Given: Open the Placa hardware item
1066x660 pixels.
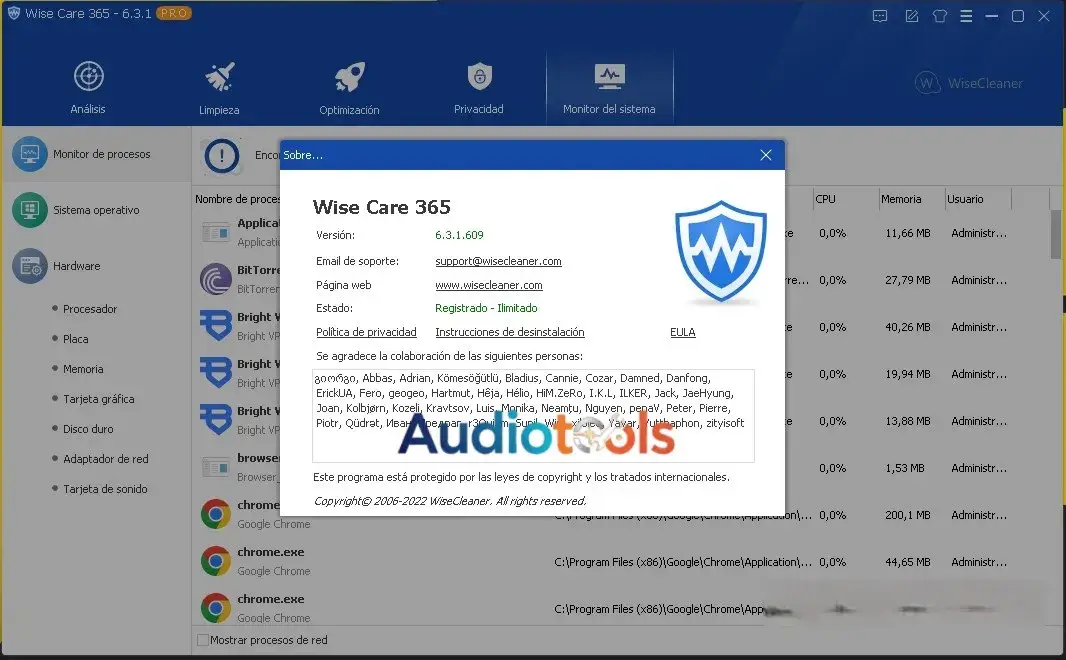Looking at the screenshot, I should pyautogui.click(x=75, y=338).
